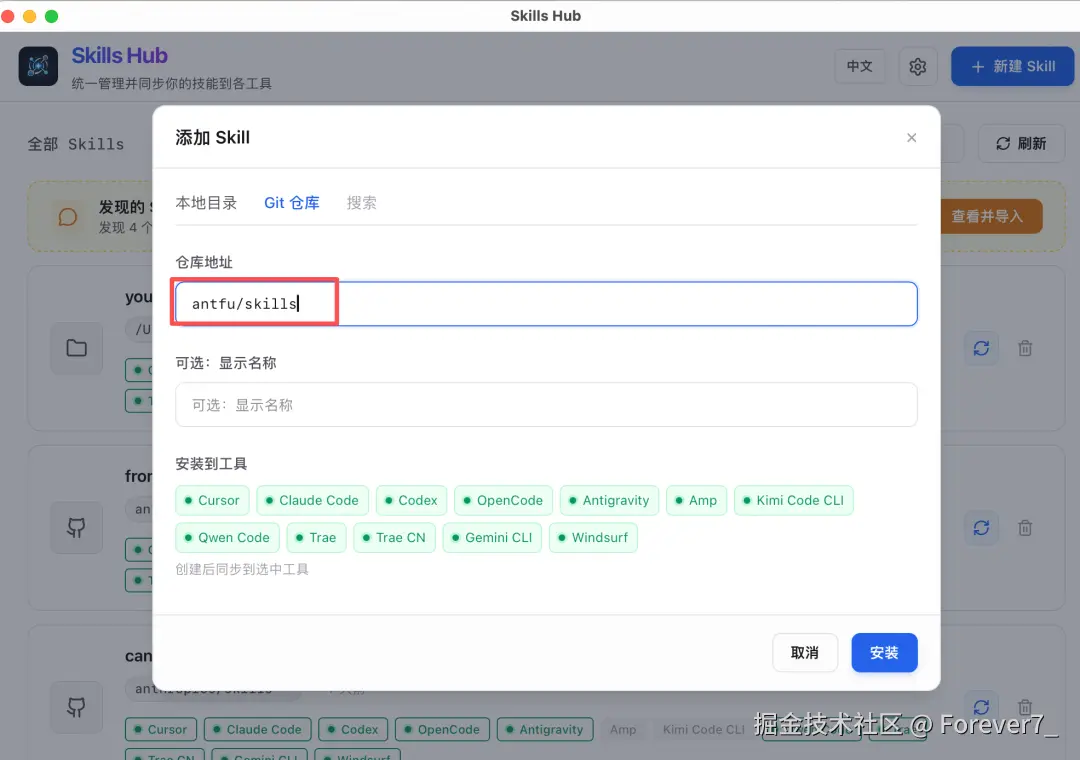Click the 安装 install button

coord(884,653)
